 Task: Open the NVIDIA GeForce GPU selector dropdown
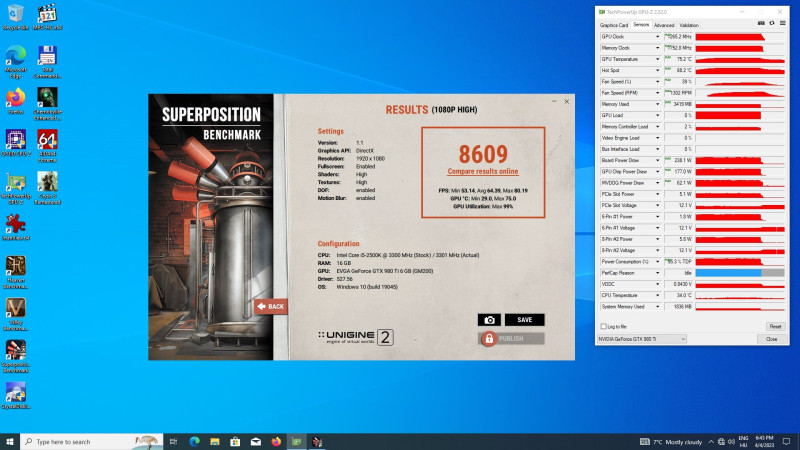coord(642,339)
